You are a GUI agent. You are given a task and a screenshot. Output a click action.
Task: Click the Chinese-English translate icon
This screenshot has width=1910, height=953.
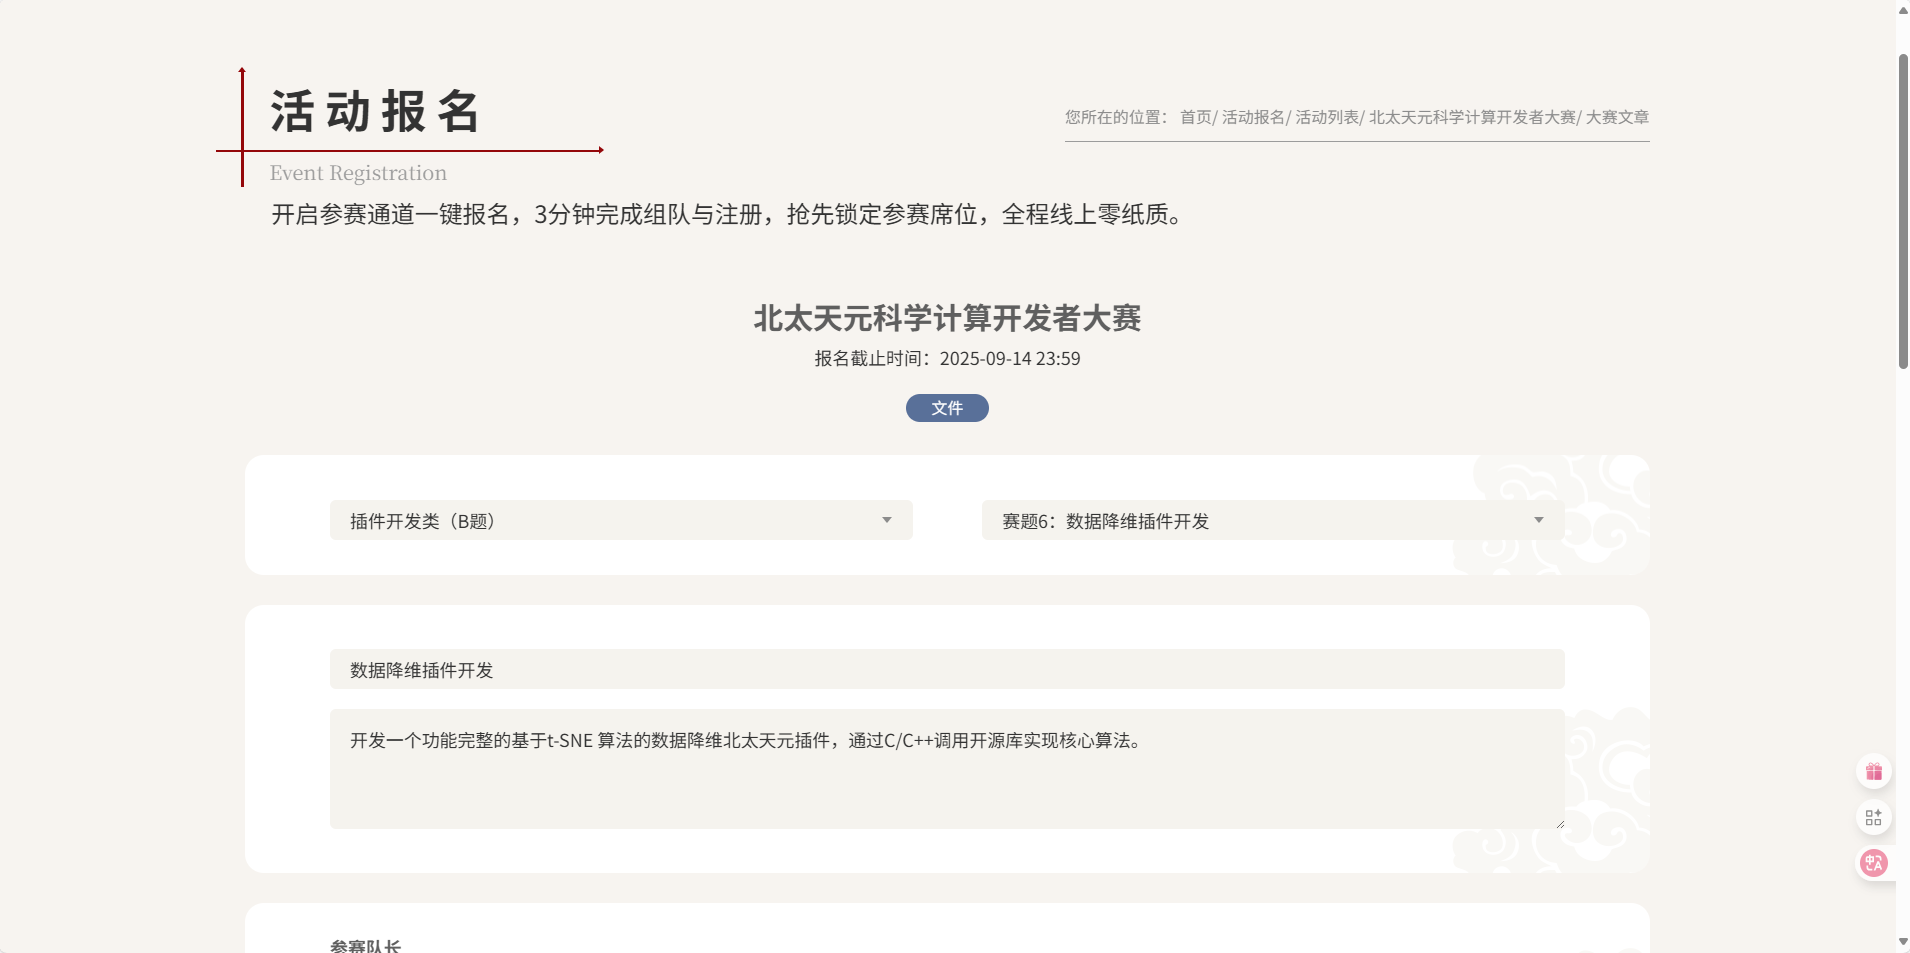(1873, 862)
